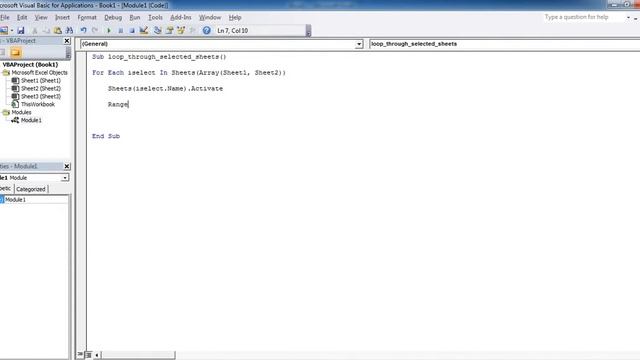
Task: Expand the (General) object dropdown arrow
Action: pyautogui.click(x=359, y=44)
